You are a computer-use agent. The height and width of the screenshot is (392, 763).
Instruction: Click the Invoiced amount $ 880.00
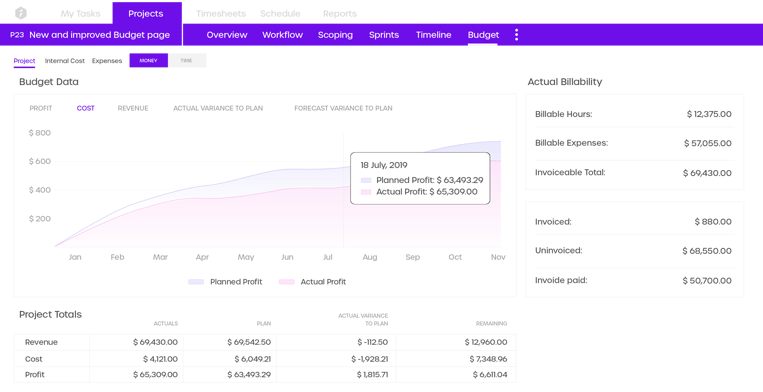(x=713, y=222)
